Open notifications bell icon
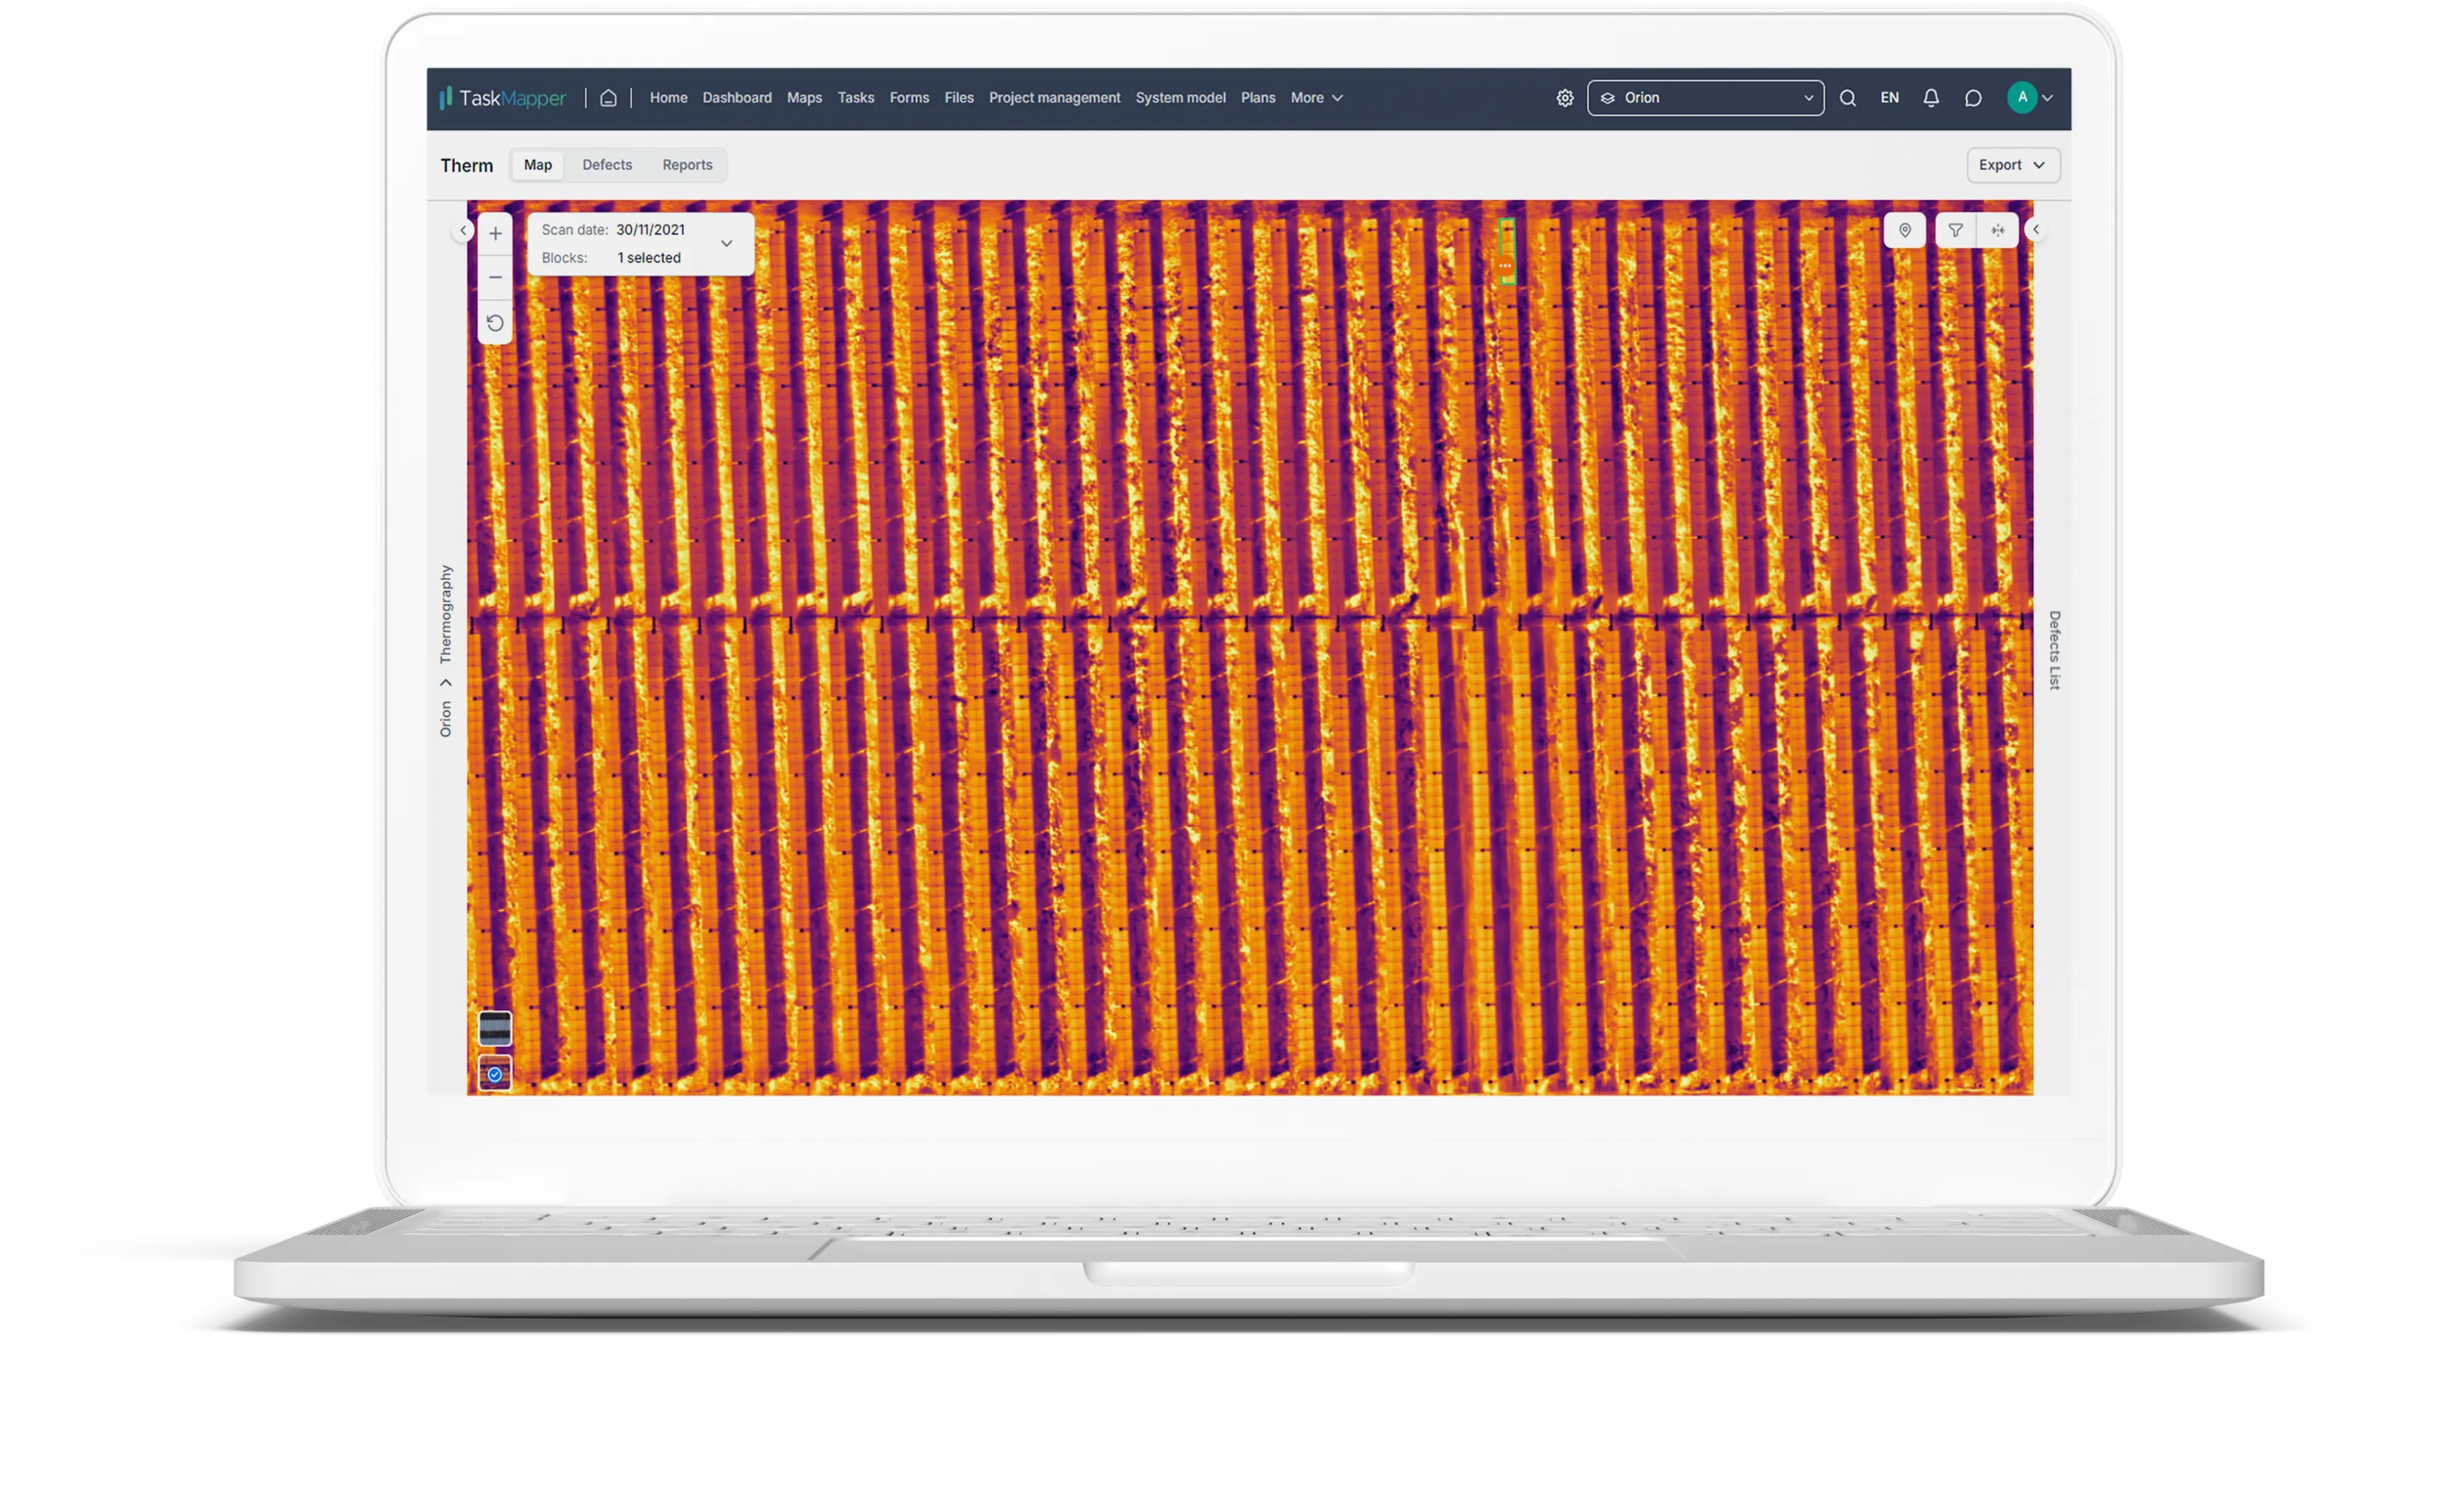The image size is (2464, 1500). point(1931,98)
